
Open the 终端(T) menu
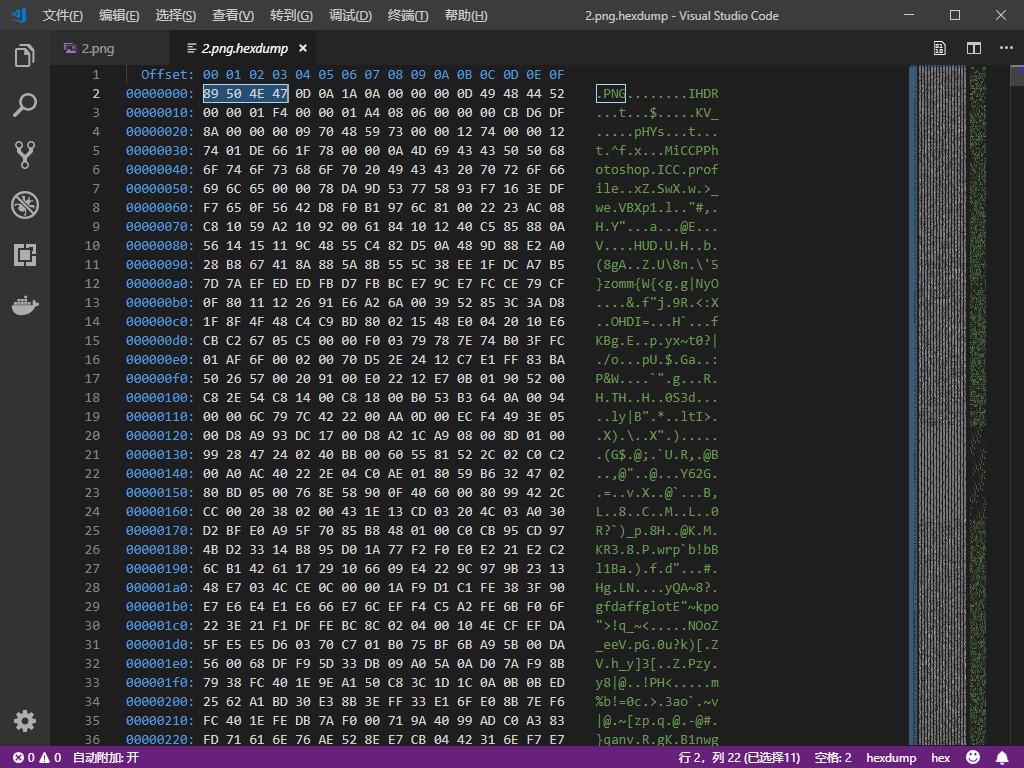coord(408,16)
